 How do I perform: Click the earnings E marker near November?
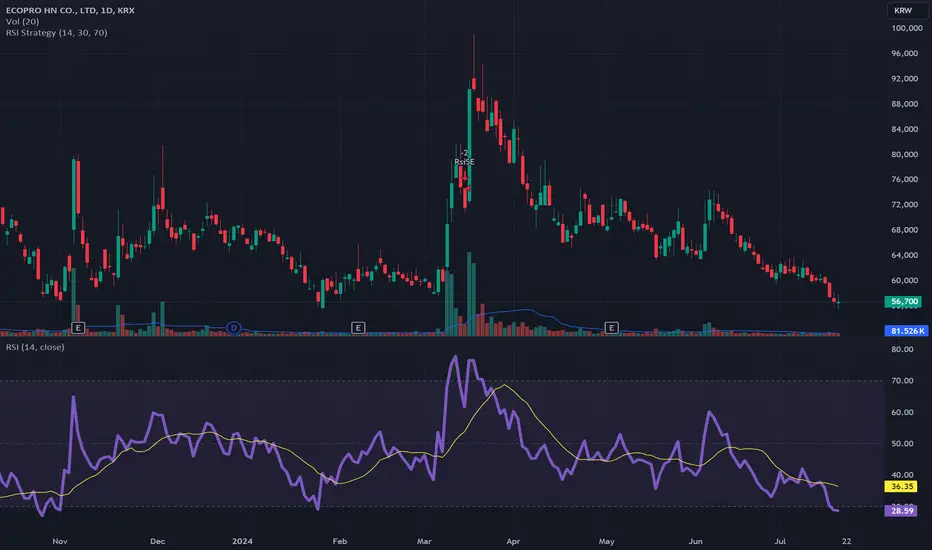(78, 328)
